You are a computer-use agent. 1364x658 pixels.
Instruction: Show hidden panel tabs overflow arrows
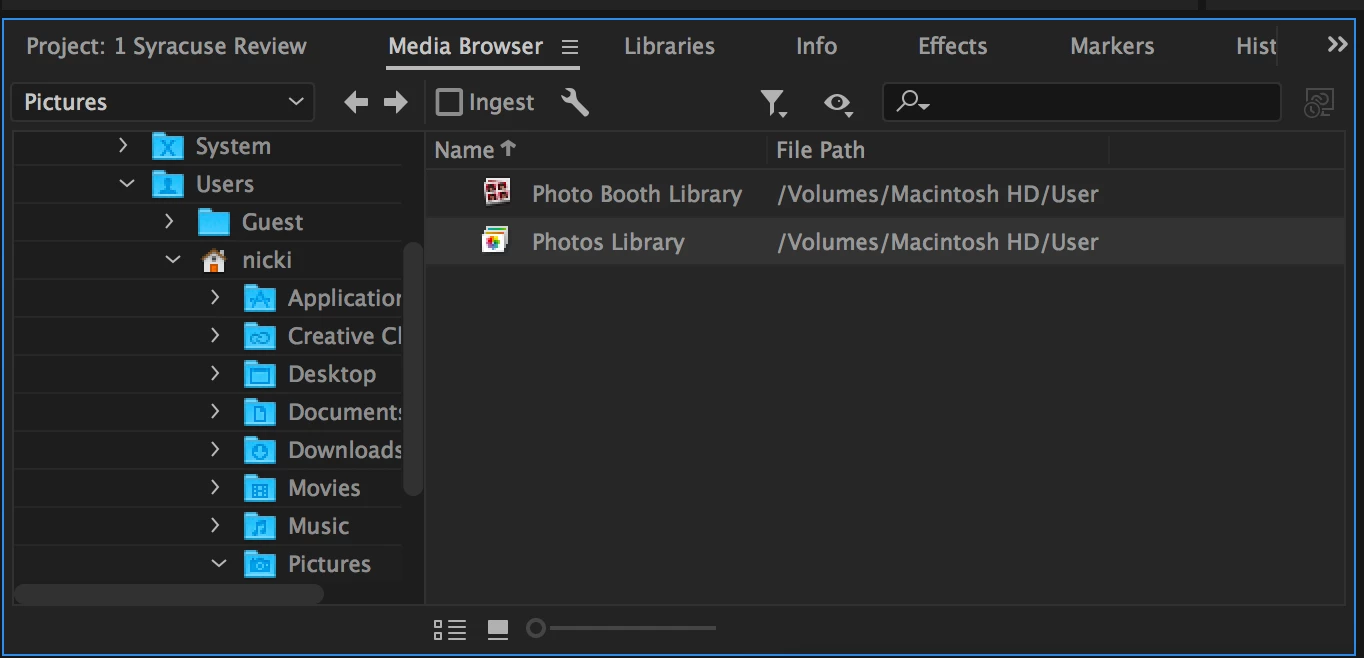tap(1337, 44)
